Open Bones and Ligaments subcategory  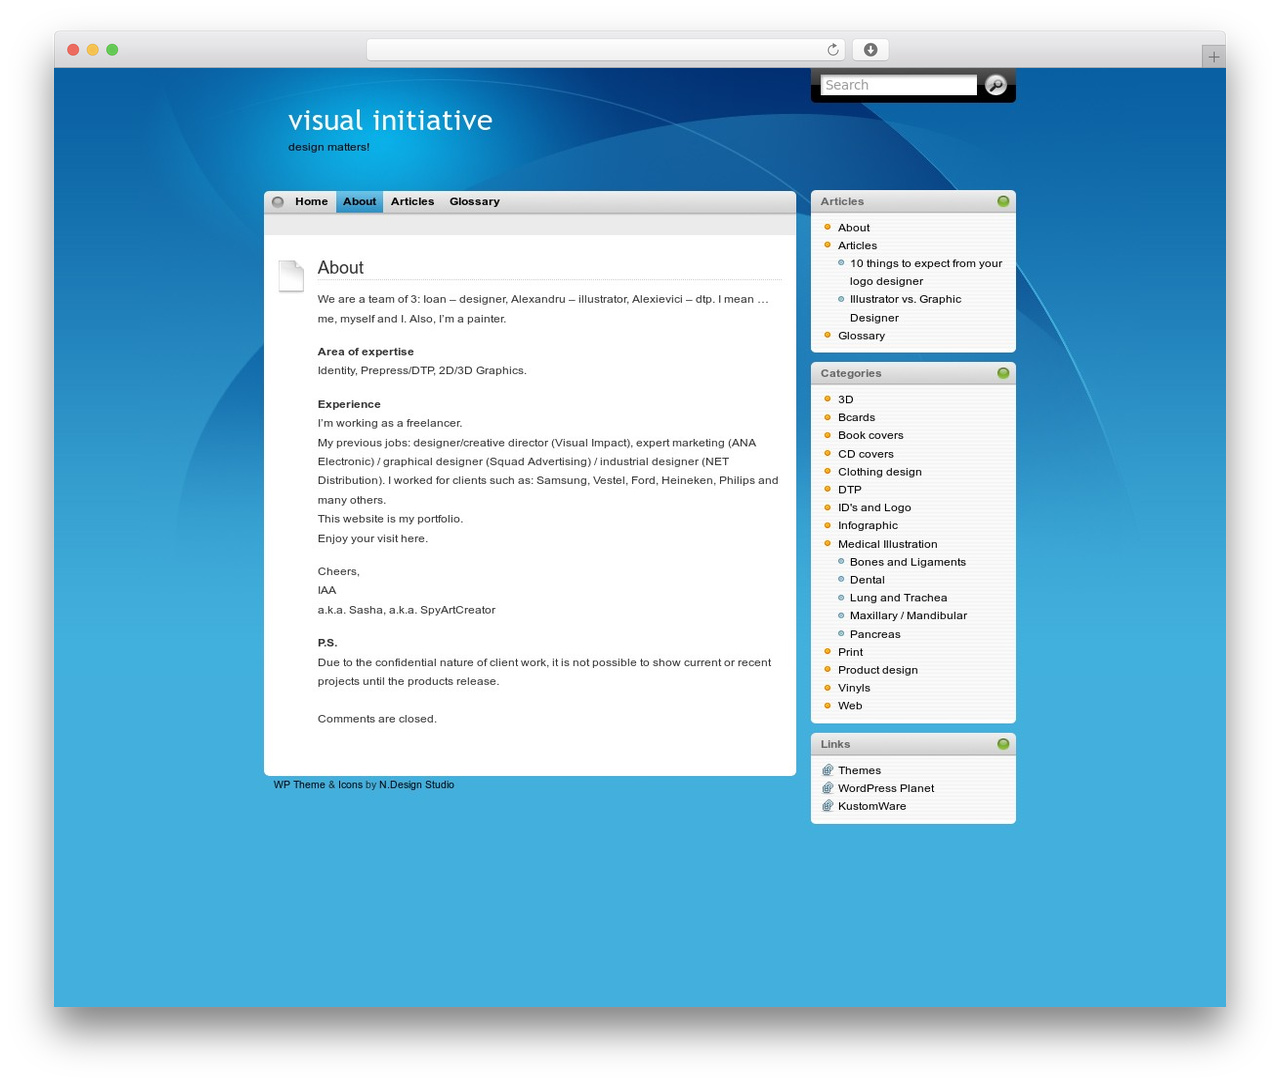pyautogui.click(x=908, y=562)
